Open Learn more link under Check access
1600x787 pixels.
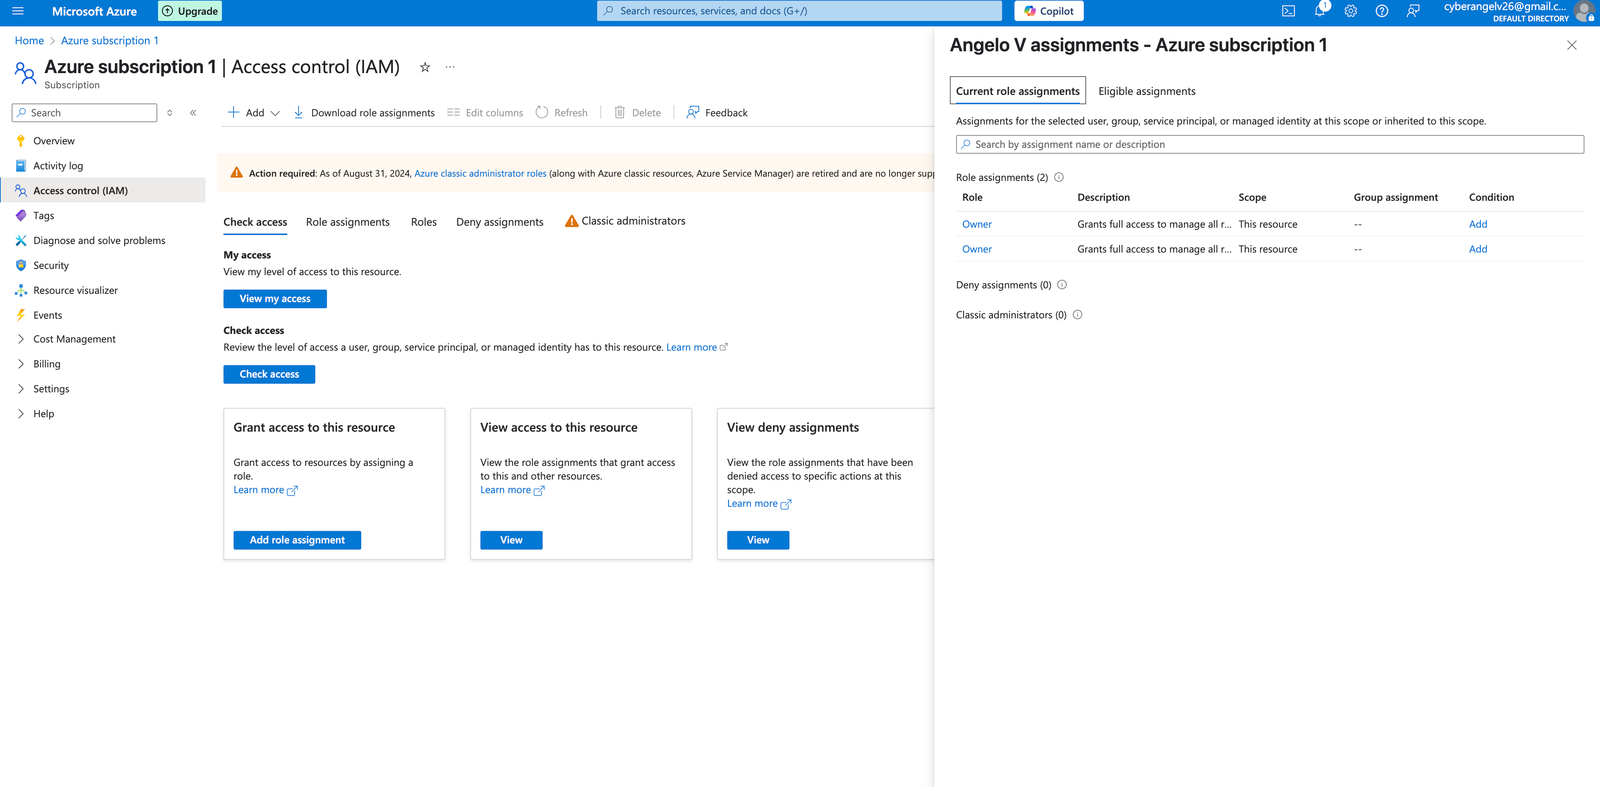(697, 348)
